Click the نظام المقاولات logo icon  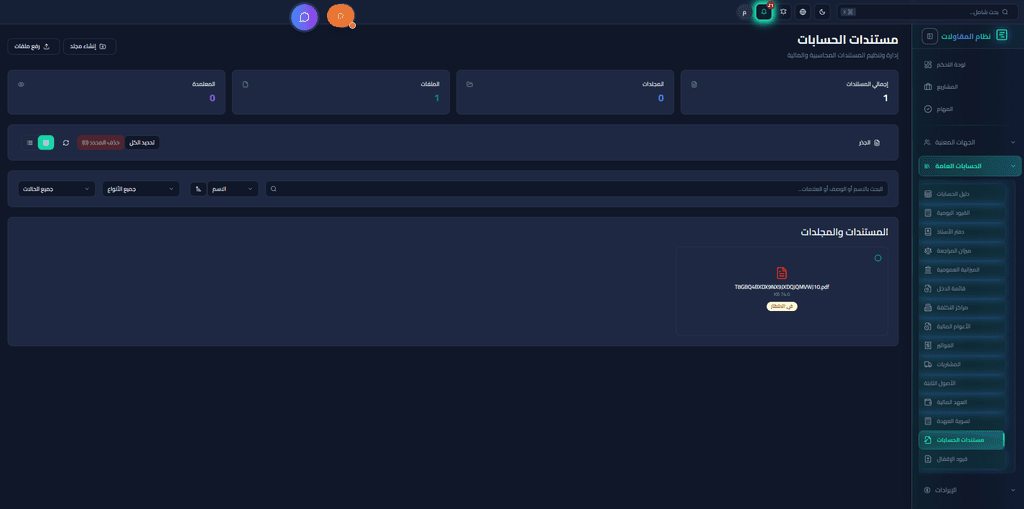1002,36
